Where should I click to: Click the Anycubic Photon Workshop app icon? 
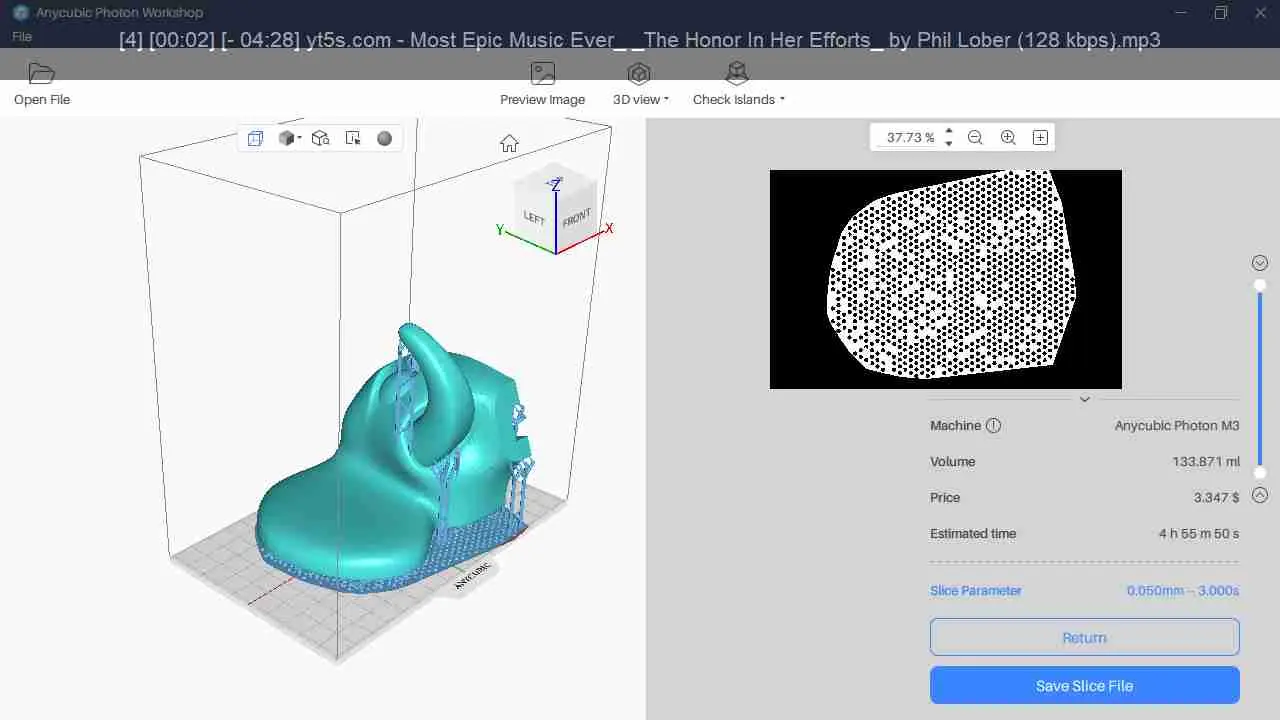pos(21,12)
